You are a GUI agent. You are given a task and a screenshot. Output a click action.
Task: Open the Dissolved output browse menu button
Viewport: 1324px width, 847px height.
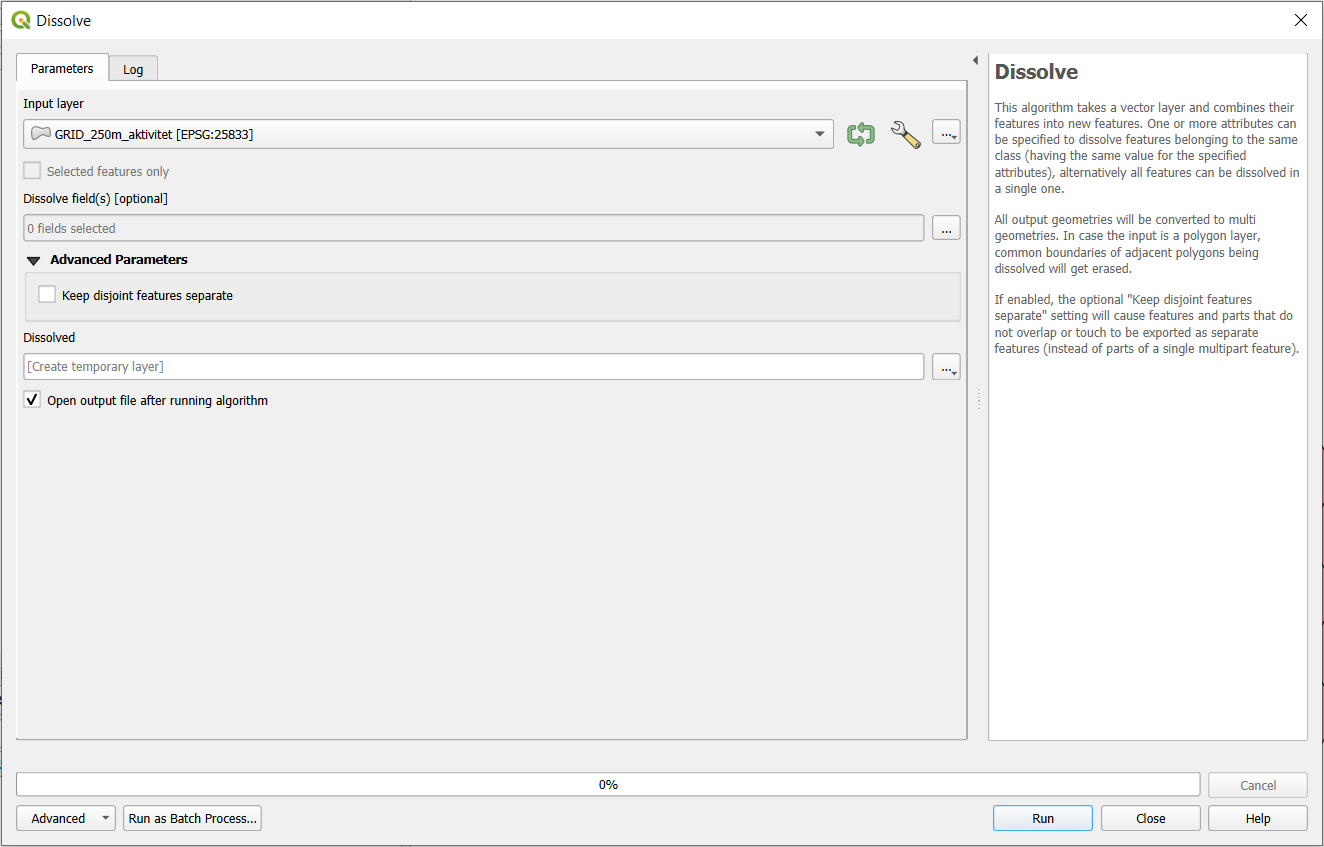pyautogui.click(x=946, y=367)
